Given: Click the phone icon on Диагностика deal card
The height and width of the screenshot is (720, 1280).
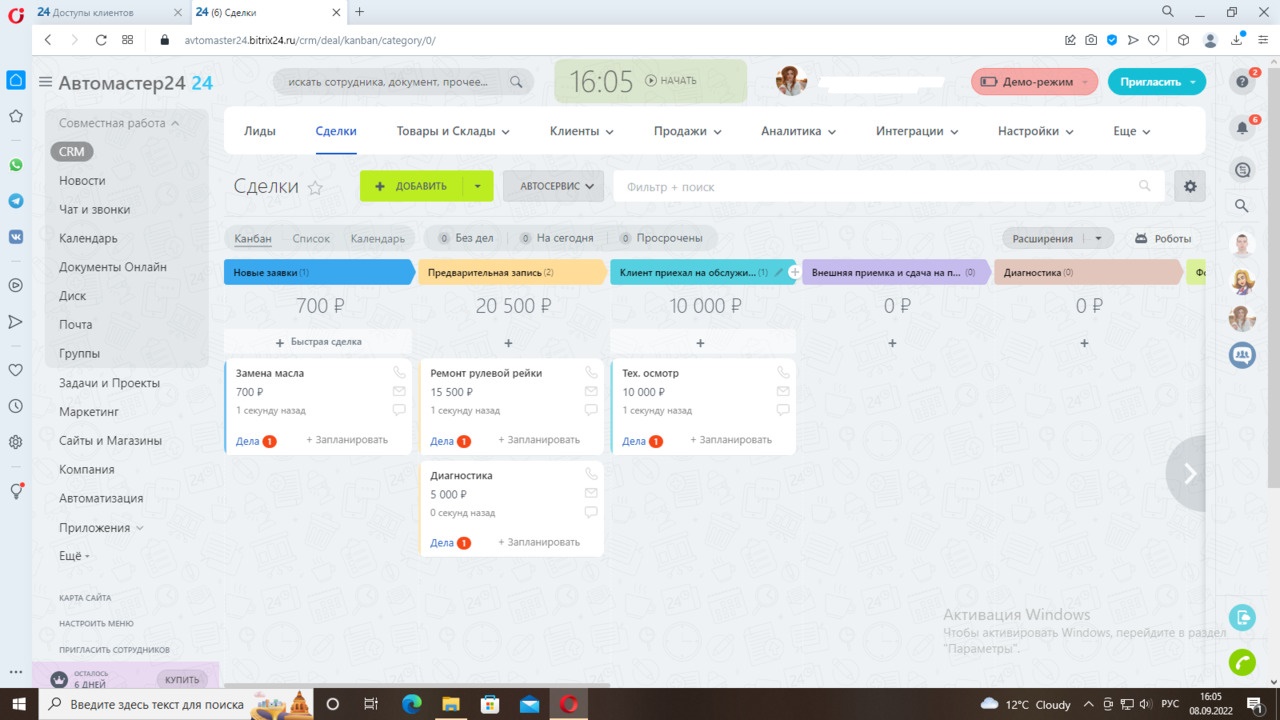Looking at the screenshot, I should coord(591,475).
